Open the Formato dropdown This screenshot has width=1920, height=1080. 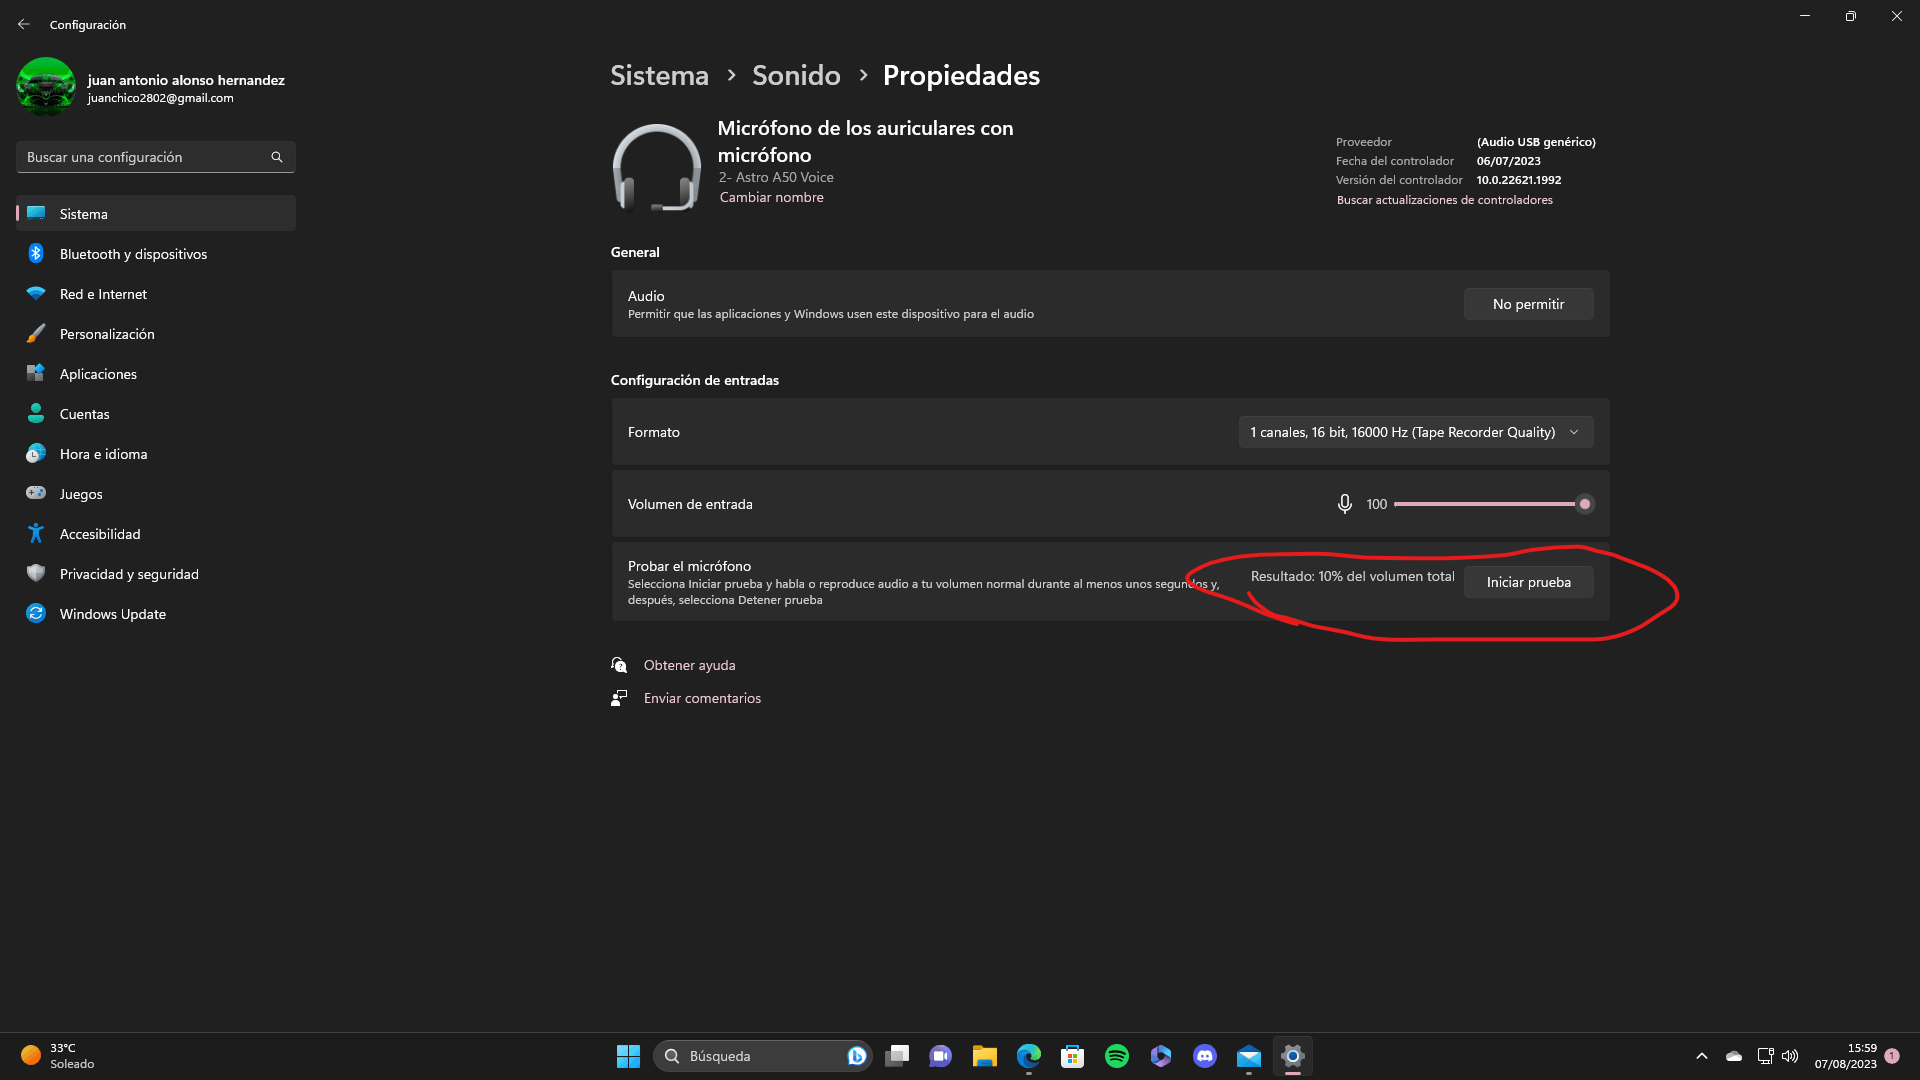(x=1415, y=432)
